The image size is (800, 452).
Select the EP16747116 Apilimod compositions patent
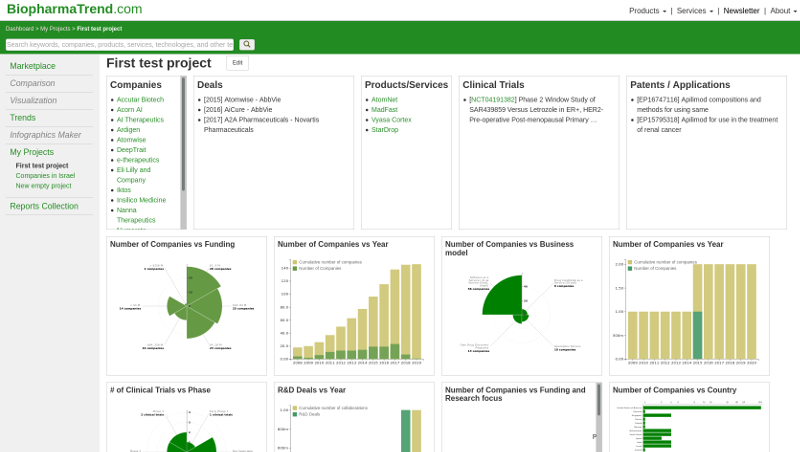(x=698, y=105)
